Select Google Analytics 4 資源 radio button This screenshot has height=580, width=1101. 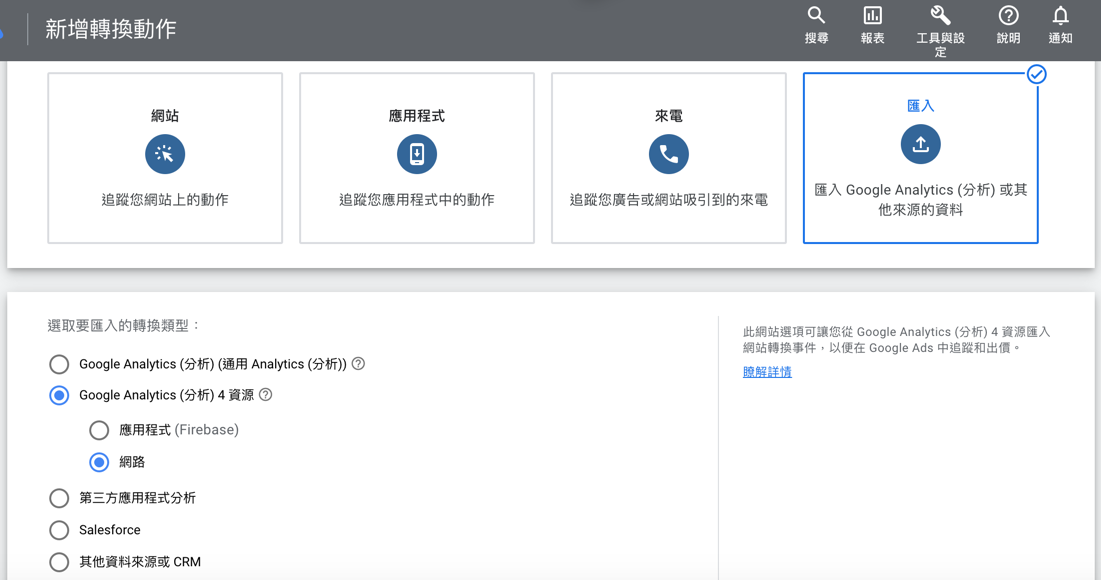tap(59, 395)
